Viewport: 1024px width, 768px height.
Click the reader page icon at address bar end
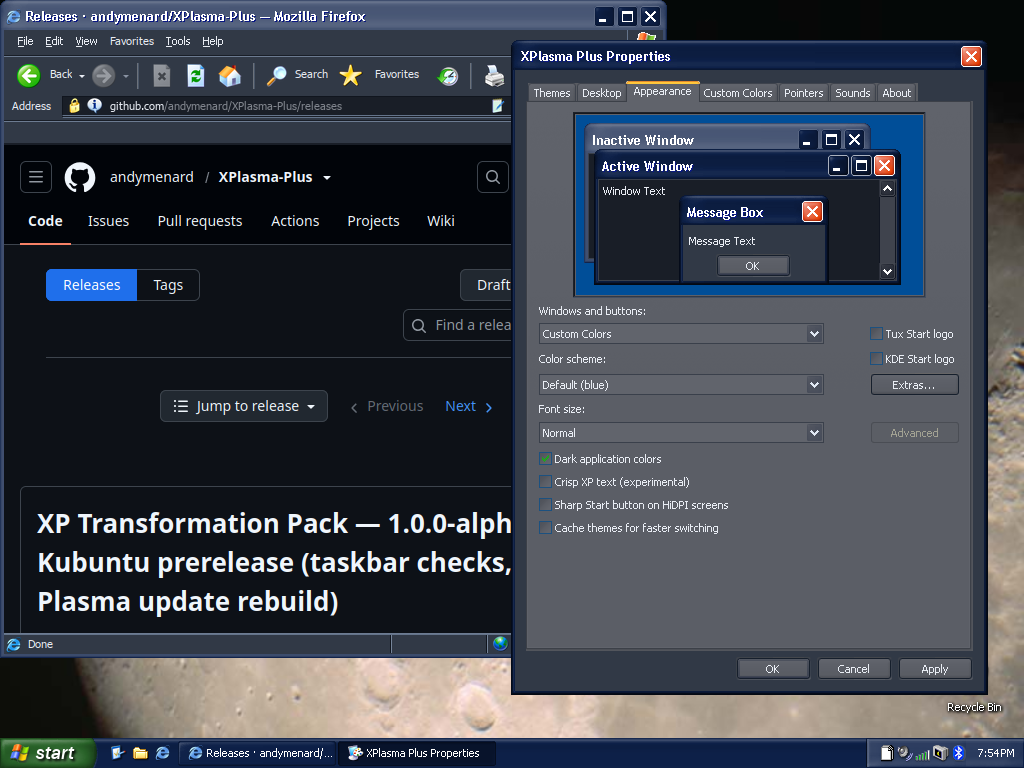[x=498, y=106]
